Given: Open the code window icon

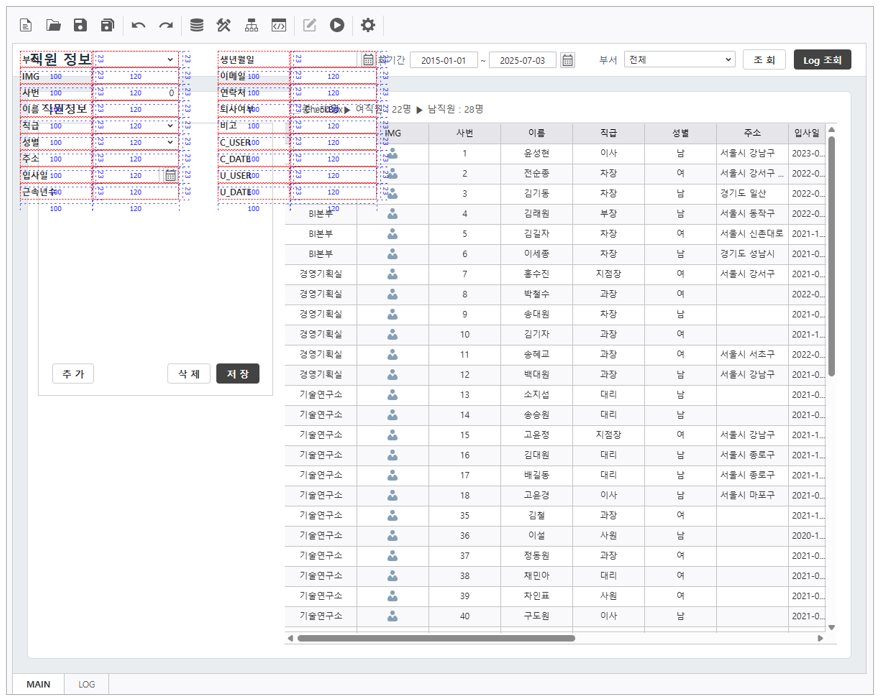Looking at the screenshot, I should pyautogui.click(x=279, y=25).
